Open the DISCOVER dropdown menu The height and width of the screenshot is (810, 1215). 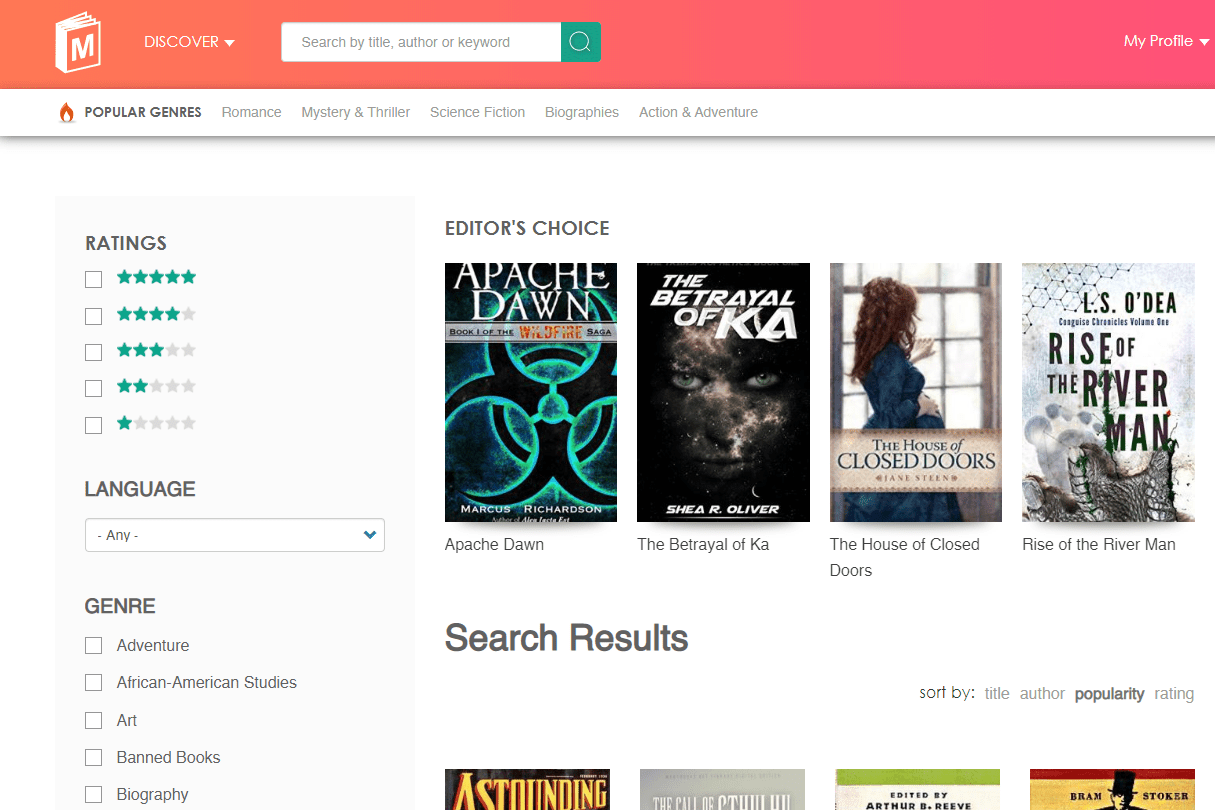tap(189, 41)
